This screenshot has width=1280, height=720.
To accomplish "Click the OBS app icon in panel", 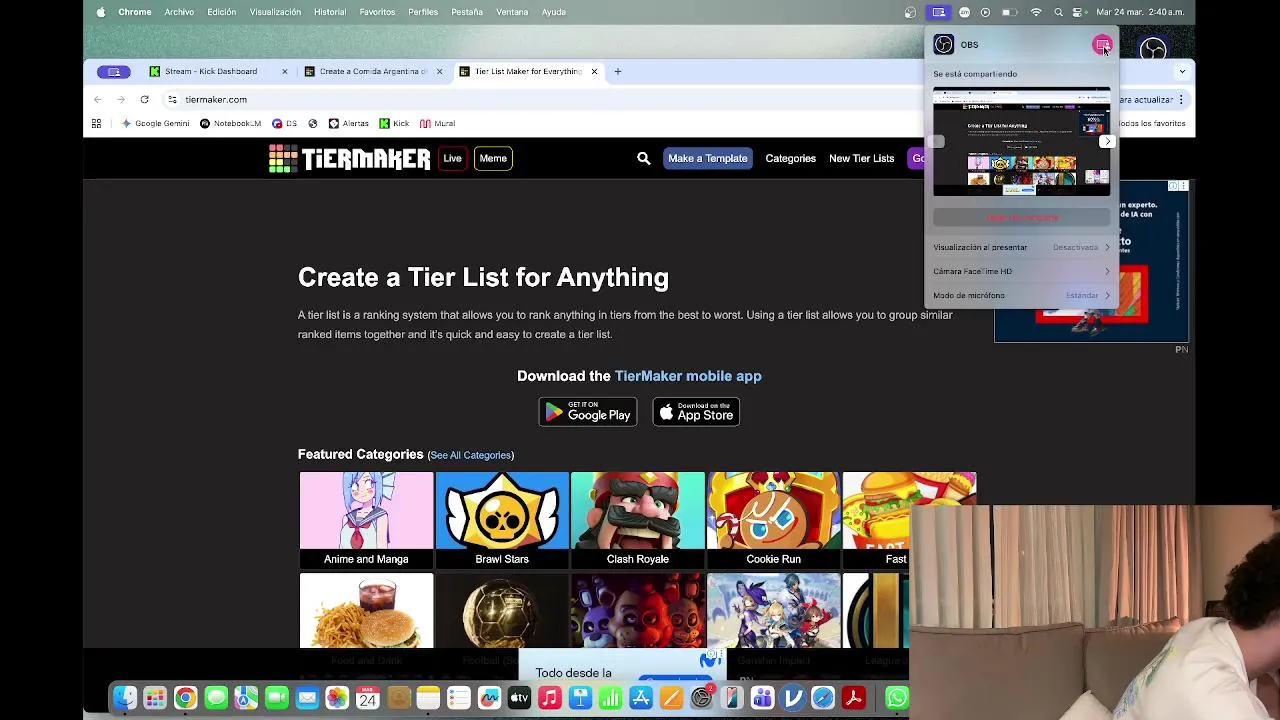I will (x=943, y=44).
